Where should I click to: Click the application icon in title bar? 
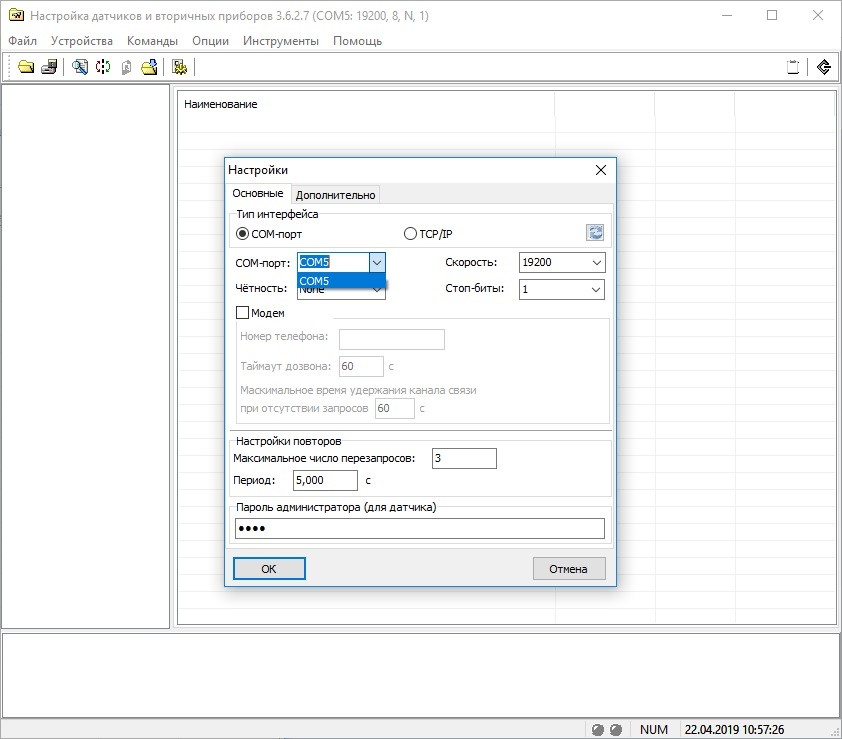pos(16,15)
